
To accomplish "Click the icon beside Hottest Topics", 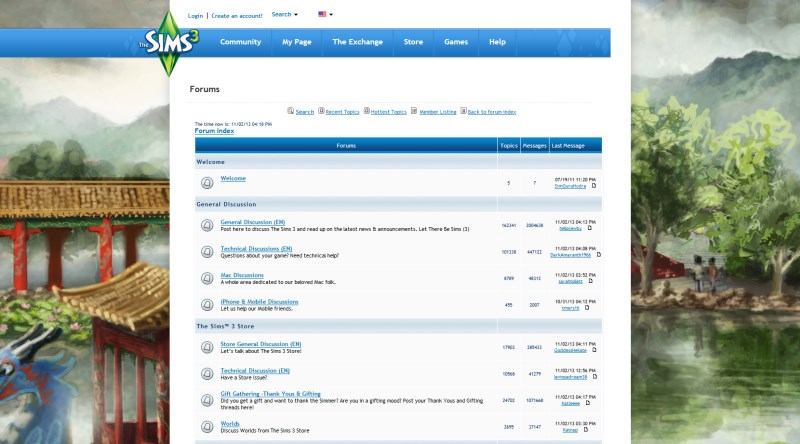I will click(366, 111).
